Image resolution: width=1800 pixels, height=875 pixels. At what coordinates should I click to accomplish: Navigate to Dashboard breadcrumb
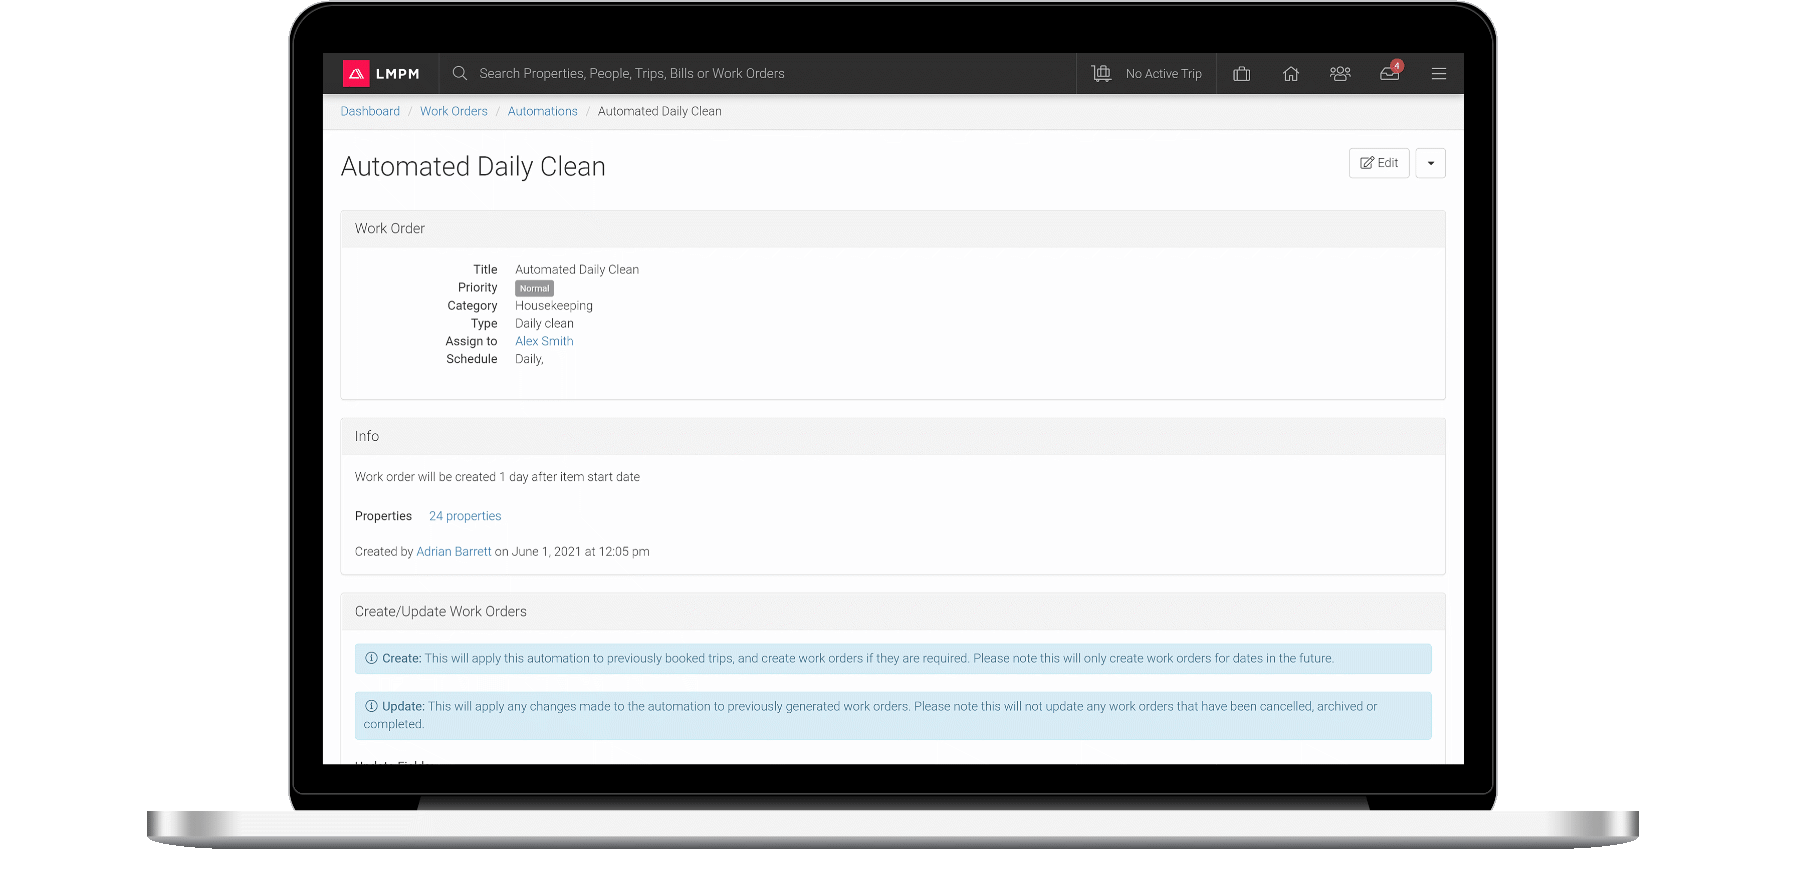click(x=370, y=111)
